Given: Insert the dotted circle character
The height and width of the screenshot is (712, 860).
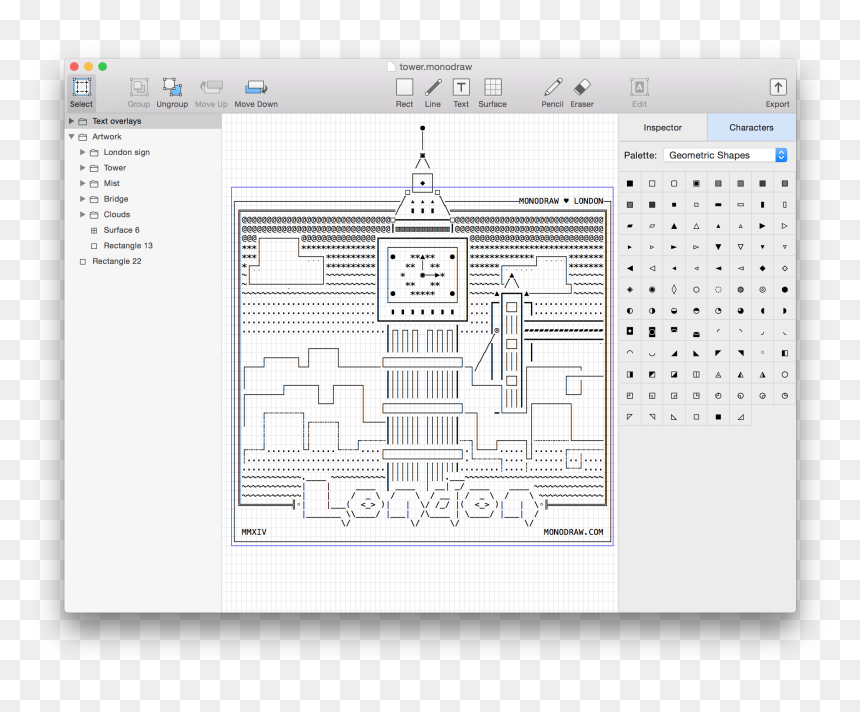Looking at the screenshot, I should (718, 290).
